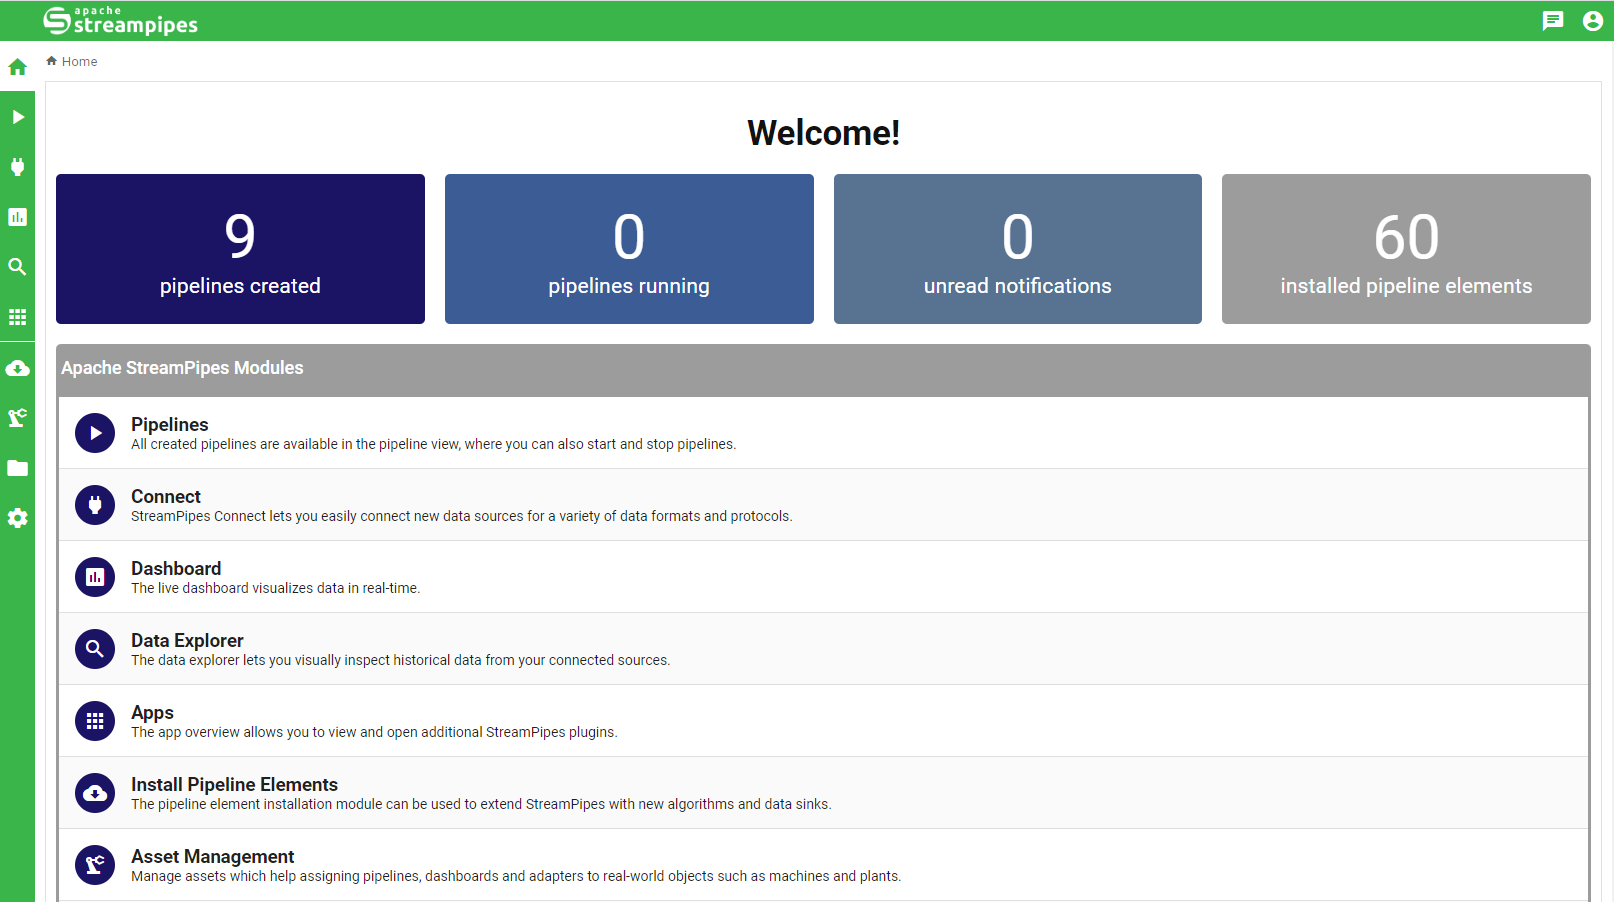This screenshot has height=902, width=1614.
Task: Click description 'The live dashboard visualizes data in real-time.'
Action: [275, 588]
